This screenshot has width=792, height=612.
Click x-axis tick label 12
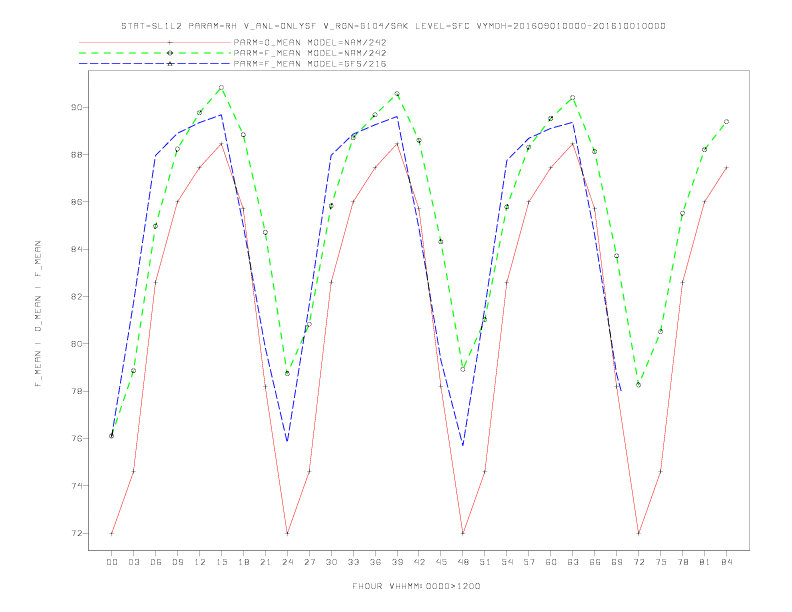200,562
